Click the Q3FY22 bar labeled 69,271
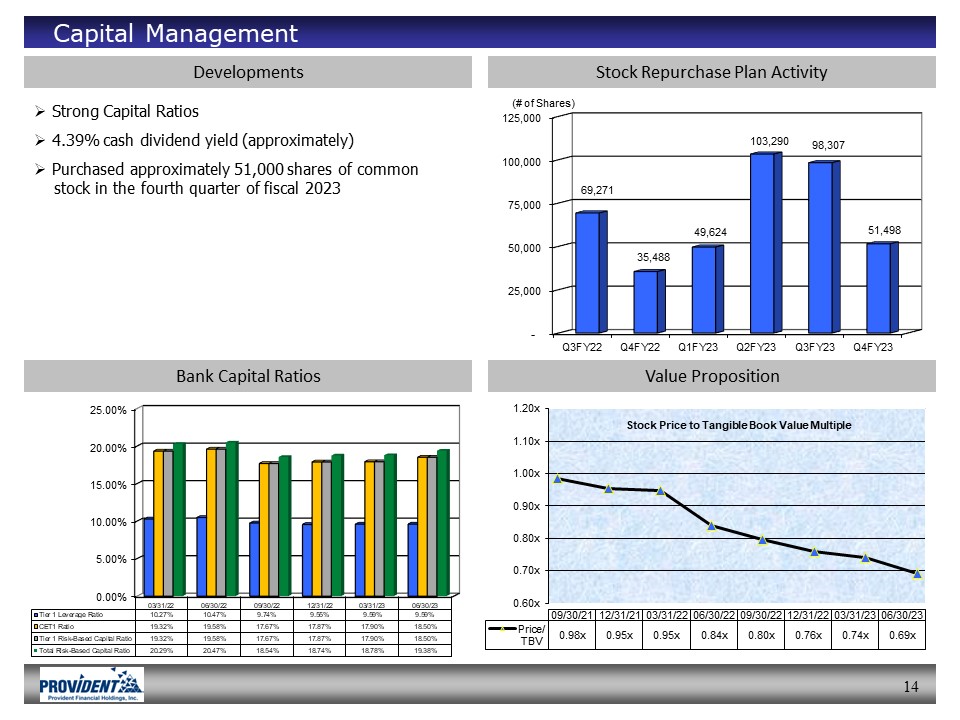 pos(589,272)
